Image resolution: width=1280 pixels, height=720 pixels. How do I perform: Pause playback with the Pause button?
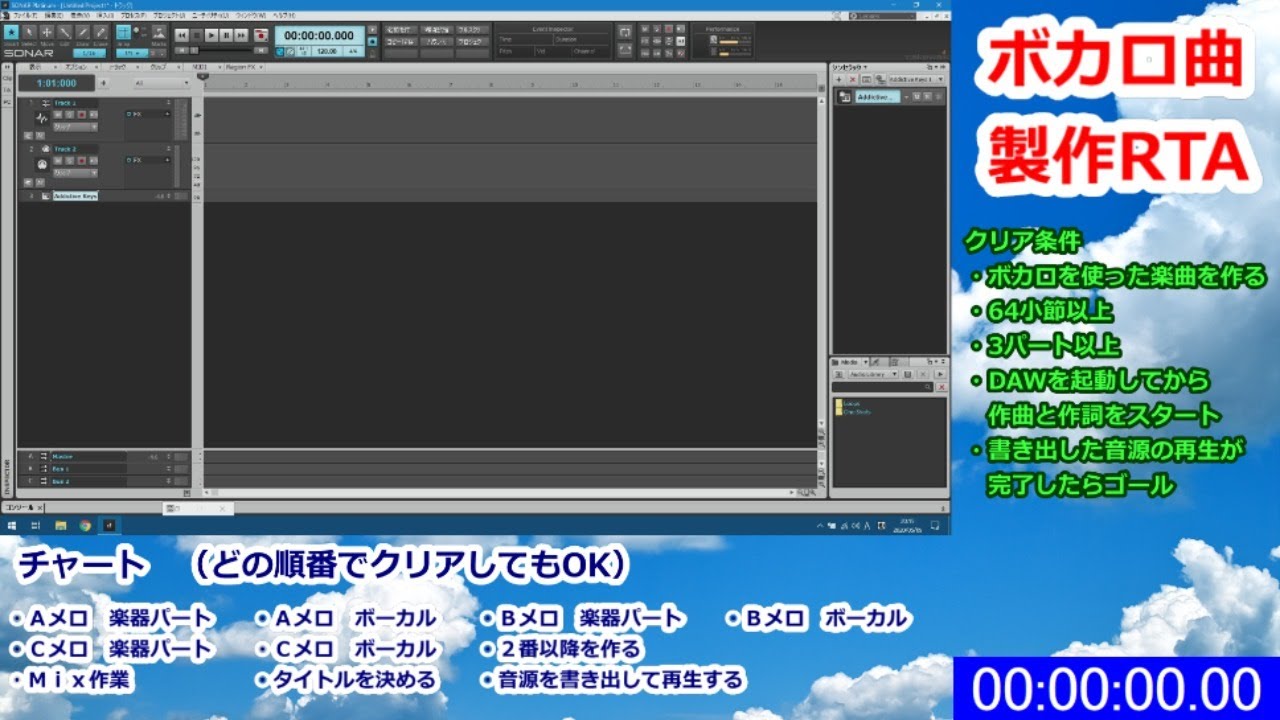coord(227,35)
